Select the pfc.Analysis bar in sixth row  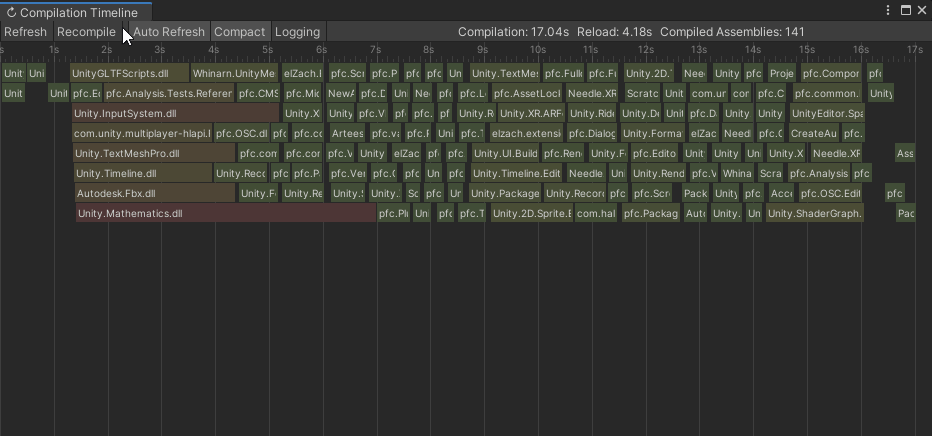(x=818, y=173)
